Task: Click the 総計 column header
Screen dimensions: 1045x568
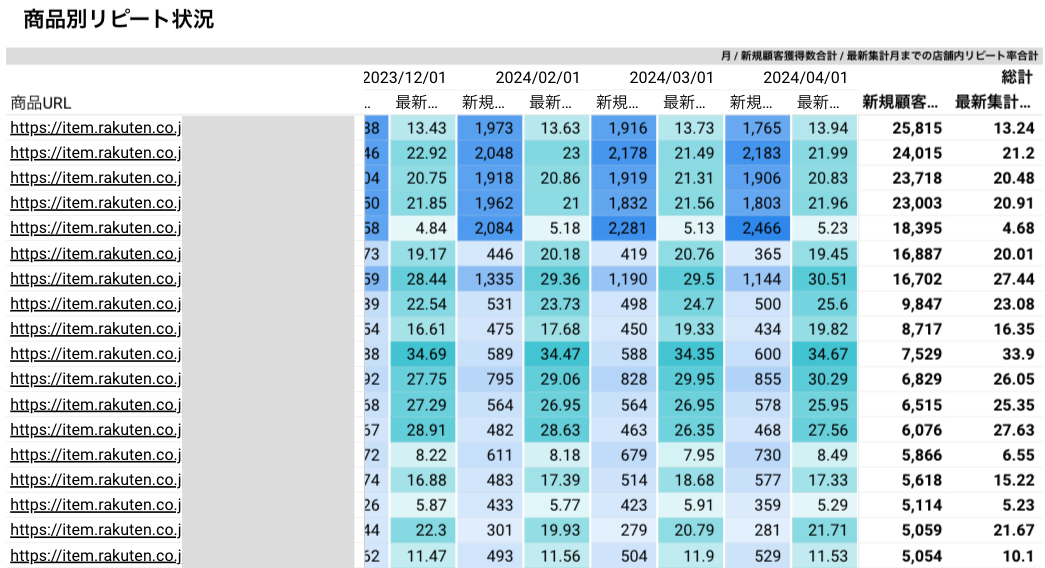Action: (x=1017, y=77)
